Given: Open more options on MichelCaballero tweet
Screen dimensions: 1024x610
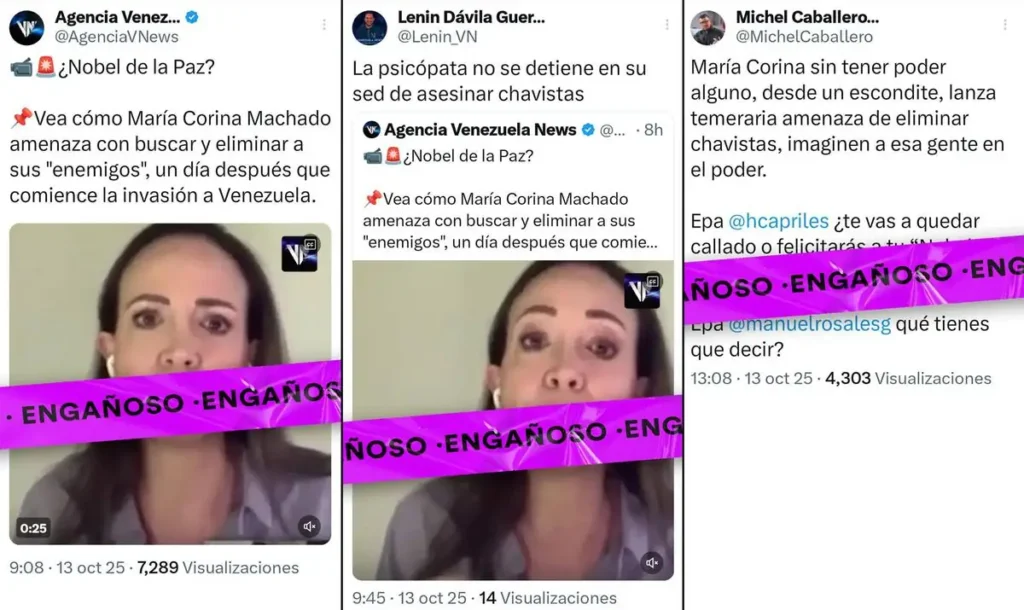Looking at the screenshot, I should click(1005, 25).
